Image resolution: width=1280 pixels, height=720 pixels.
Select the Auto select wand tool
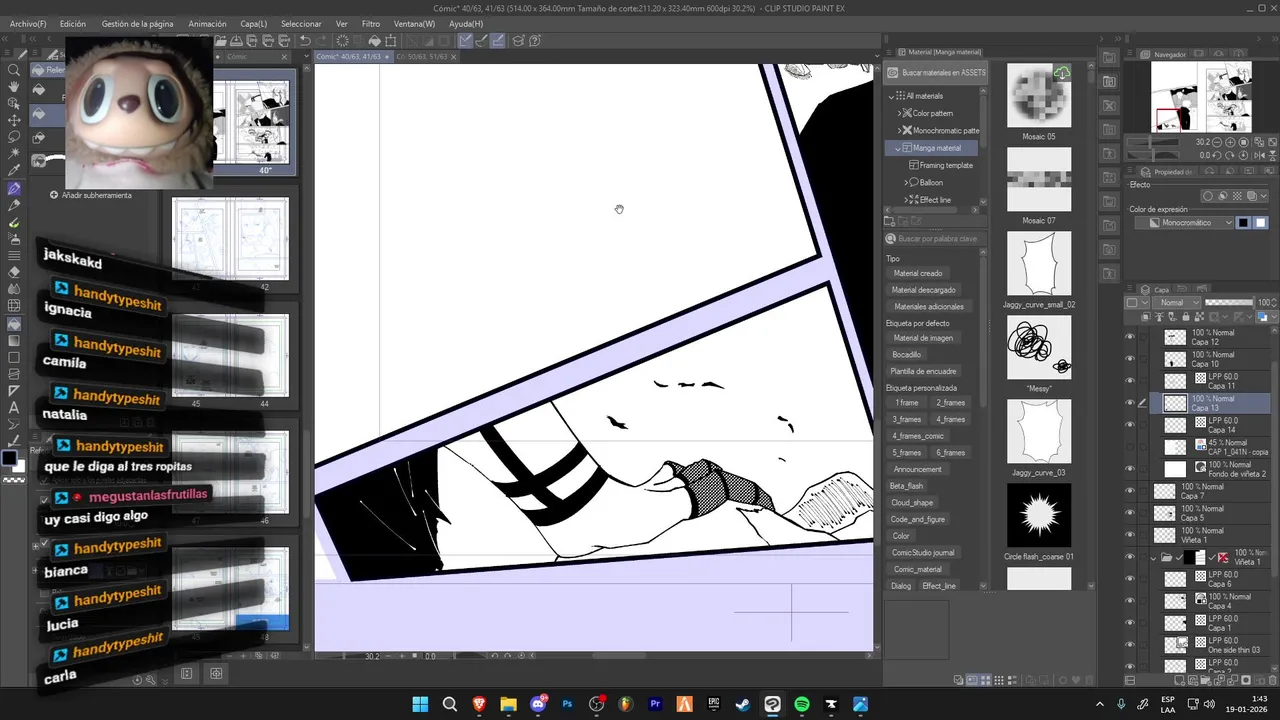pos(14,154)
